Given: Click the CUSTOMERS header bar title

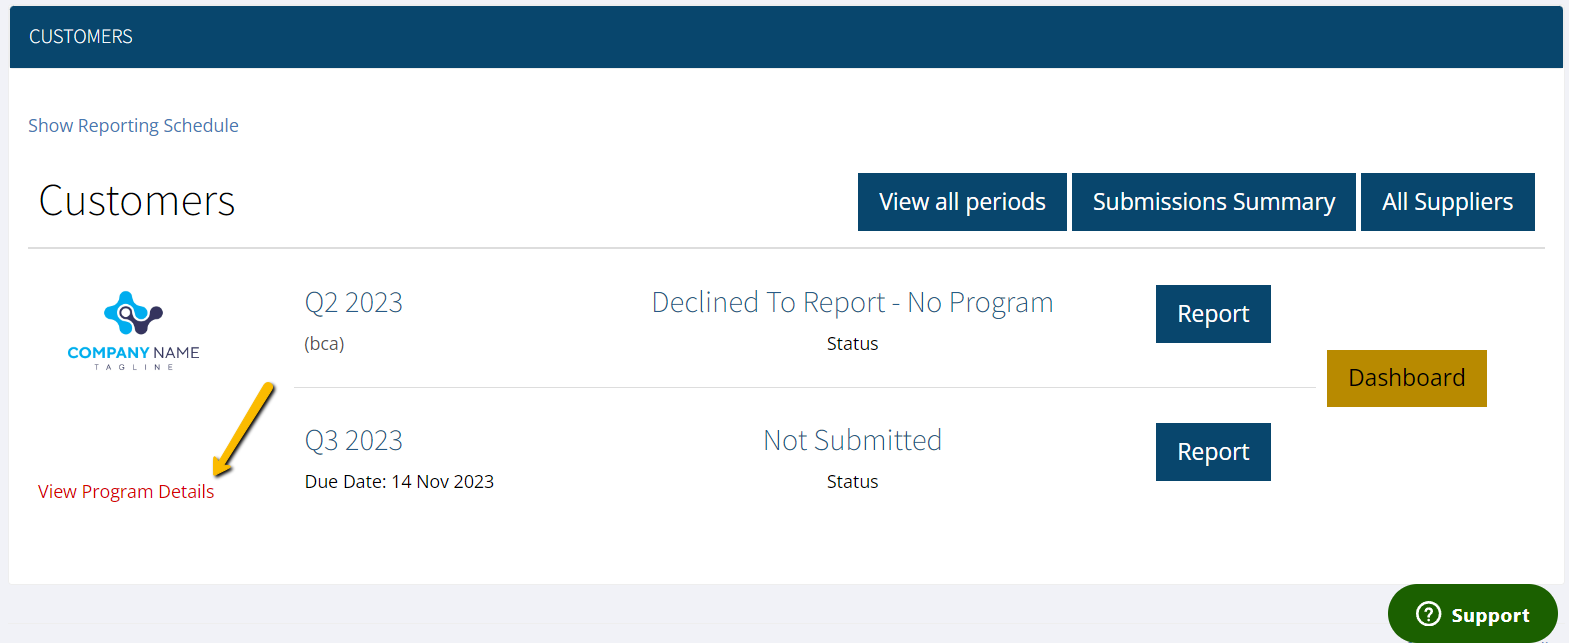Looking at the screenshot, I should click(81, 37).
